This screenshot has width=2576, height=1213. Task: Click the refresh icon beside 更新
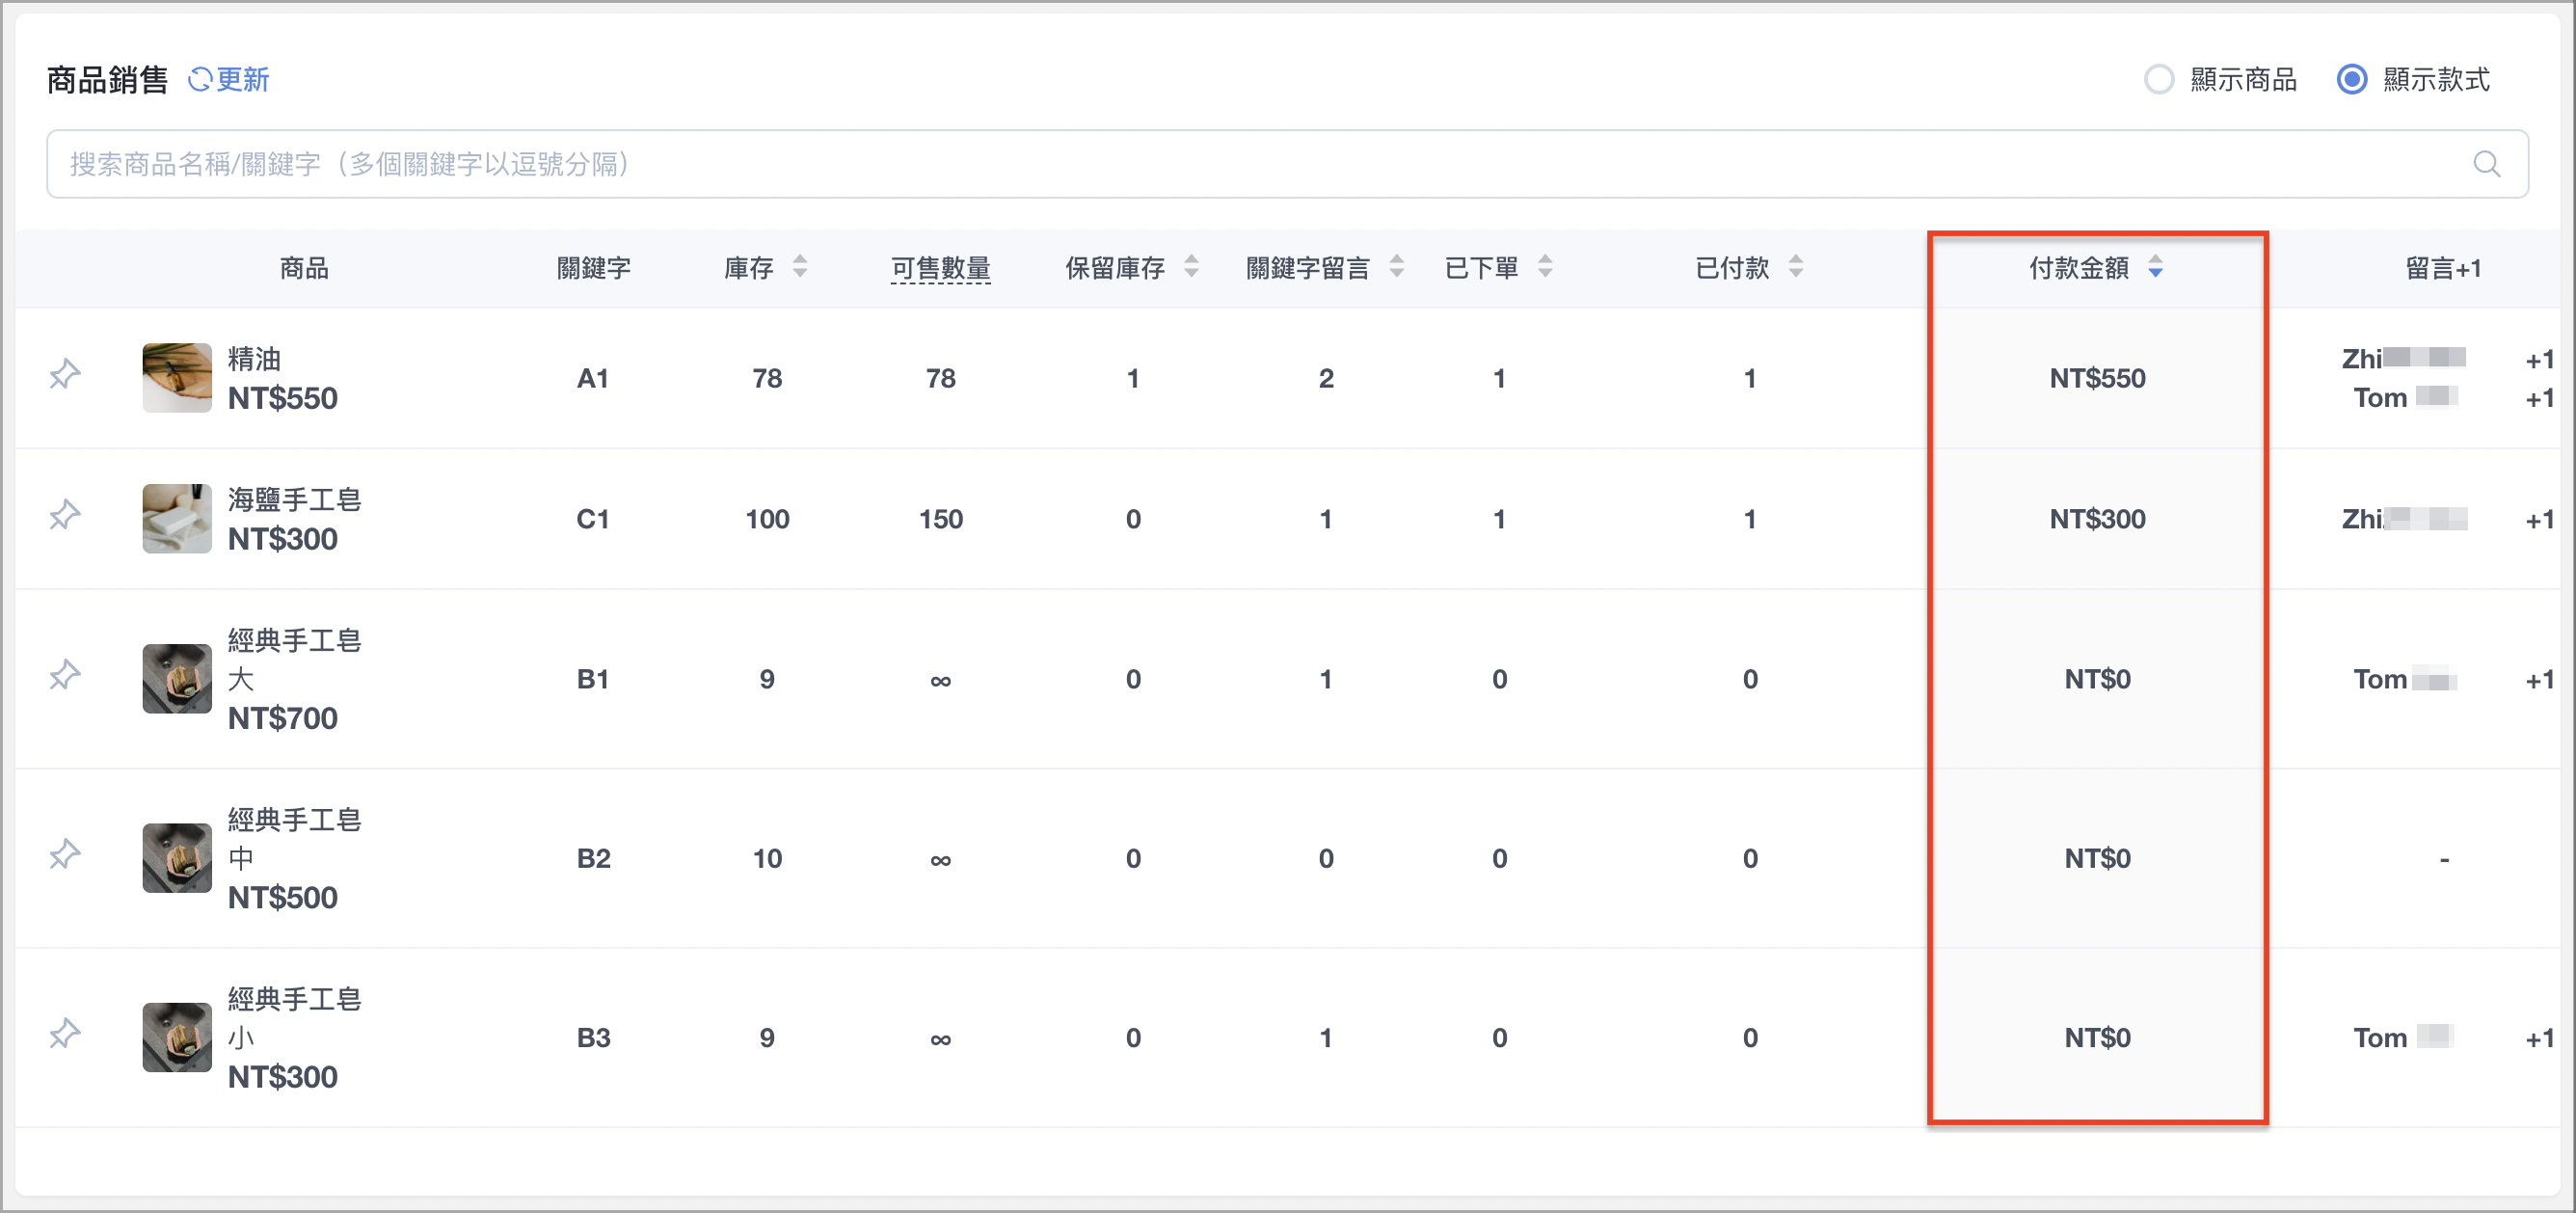click(200, 79)
